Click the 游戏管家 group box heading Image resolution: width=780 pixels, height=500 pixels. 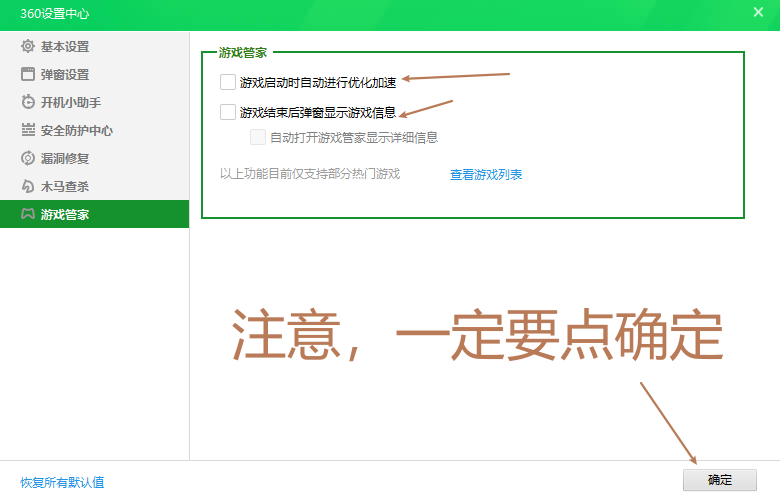[x=243, y=53]
